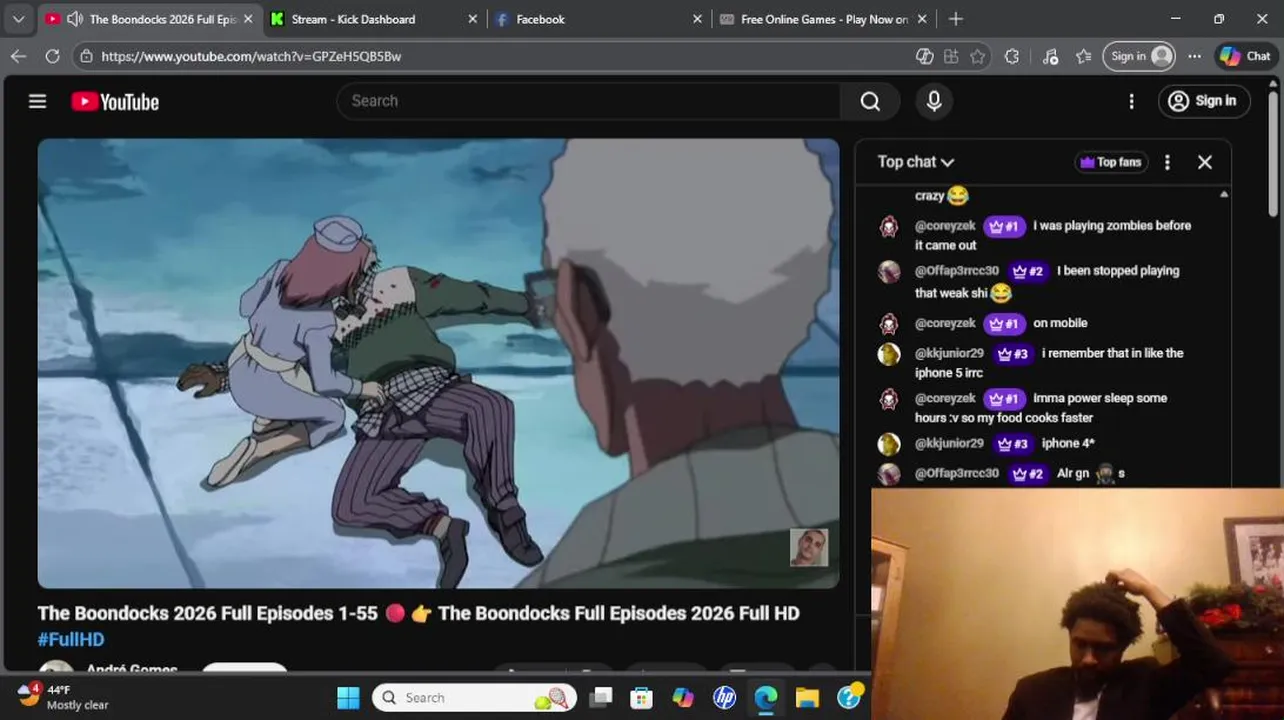Open browser extensions puzzle icon
The height and width of the screenshot is (720, 1284).
[x=1012, y=56]
